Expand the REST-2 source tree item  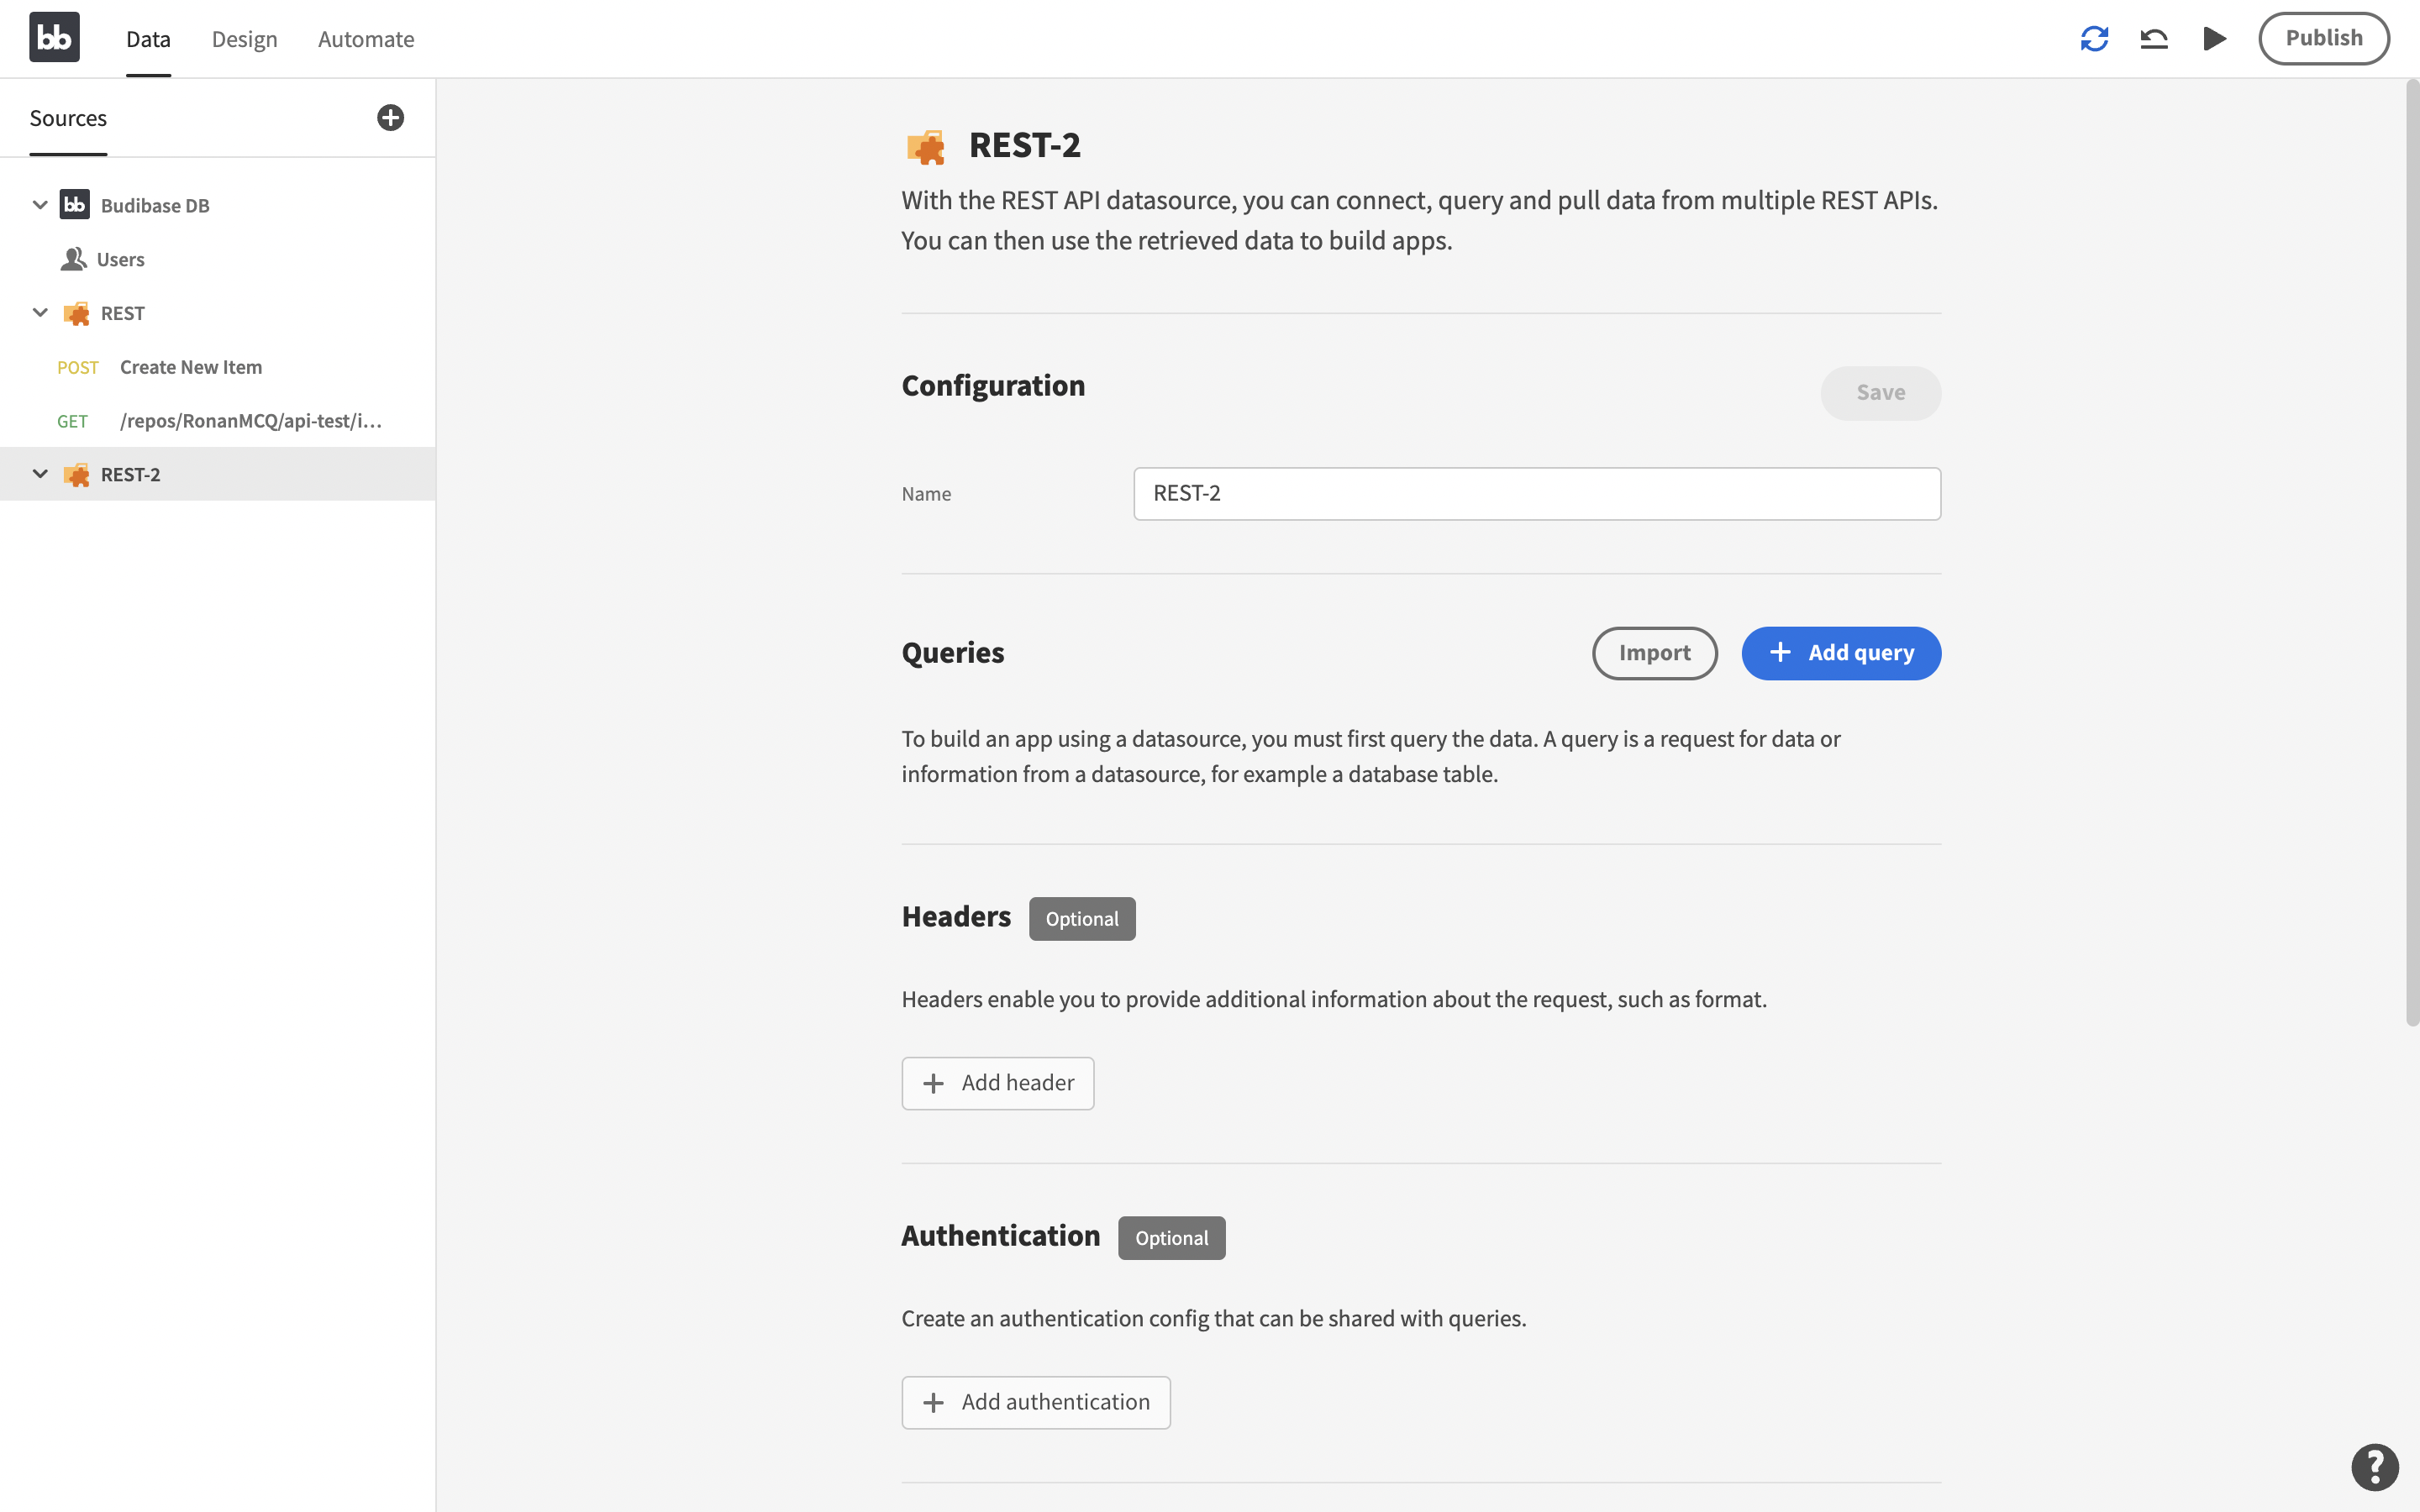[40, 474]
